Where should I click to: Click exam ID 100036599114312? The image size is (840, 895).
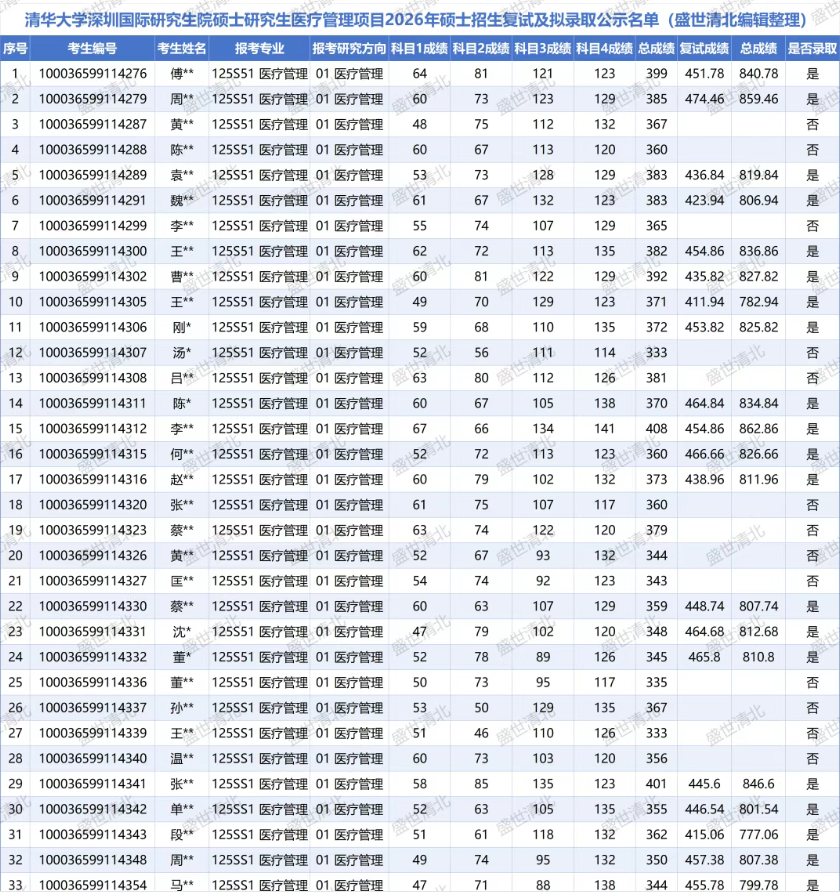[93, 428]
